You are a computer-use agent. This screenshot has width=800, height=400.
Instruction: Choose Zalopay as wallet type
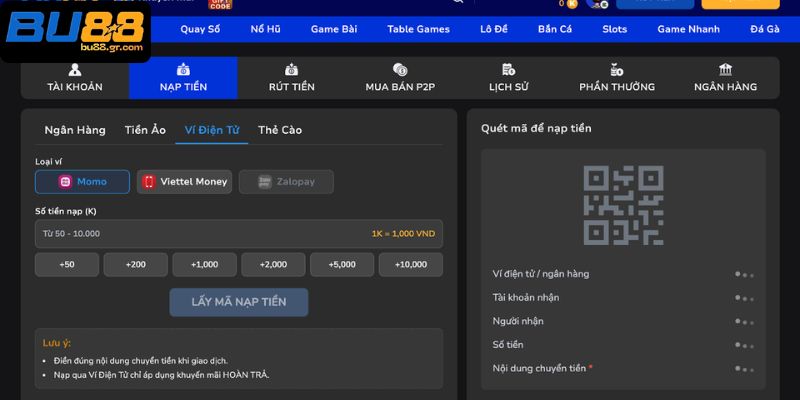click(x=286, y=182)
